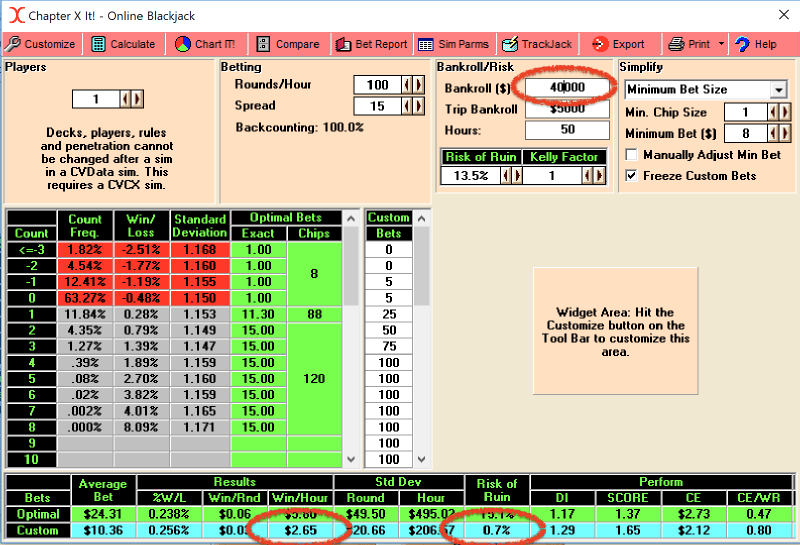Click the Custom SCORE value 1.65

point(628,530)
